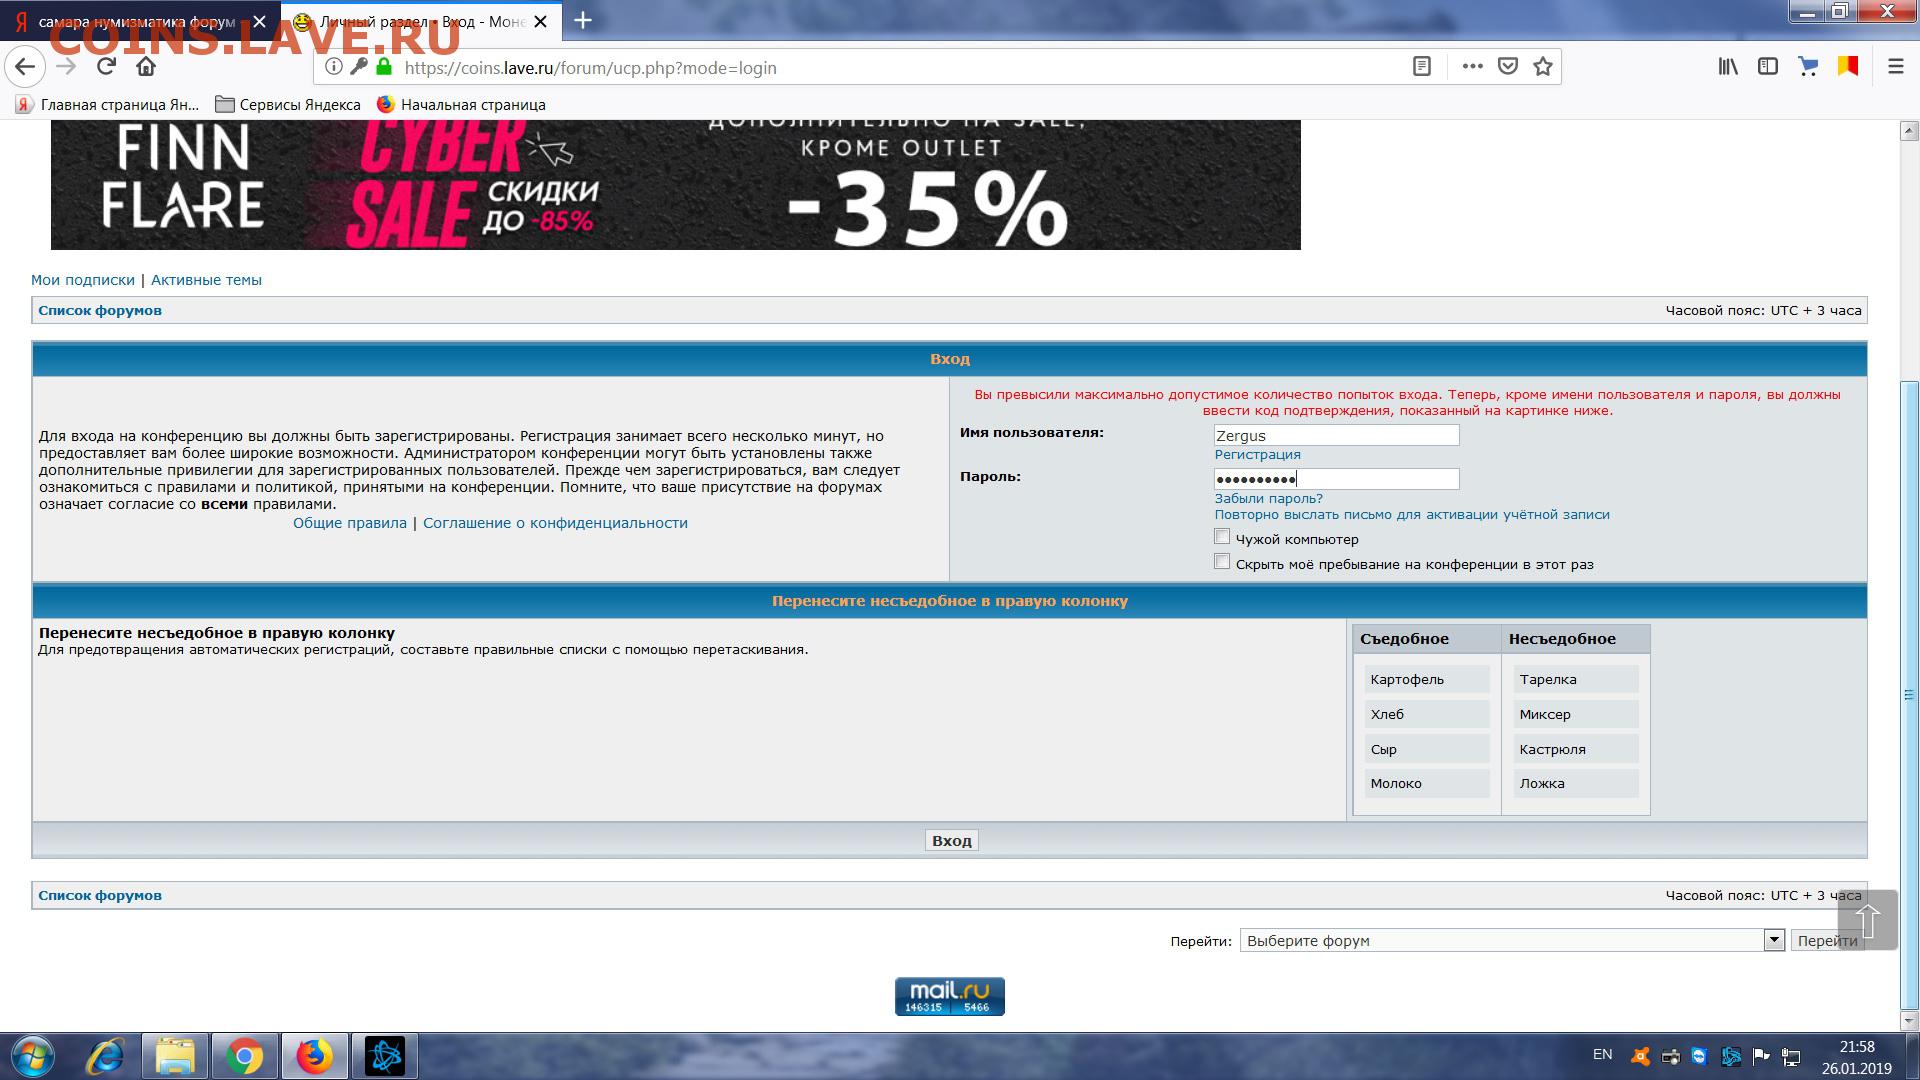
Task: Click the 'Перейти' button
Action: tap(1827, 940)
